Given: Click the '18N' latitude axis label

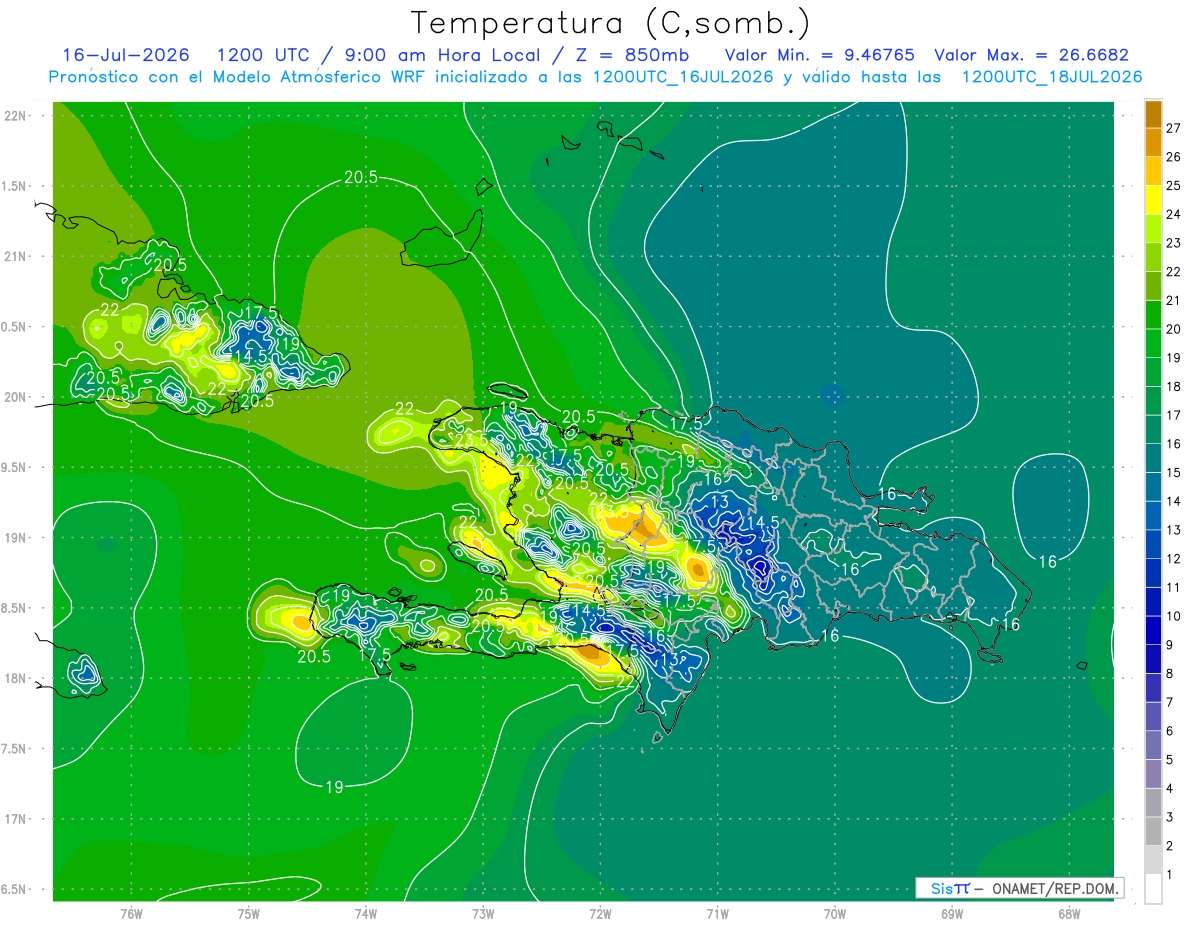Looking at the screenshot, I should (16, 678).
